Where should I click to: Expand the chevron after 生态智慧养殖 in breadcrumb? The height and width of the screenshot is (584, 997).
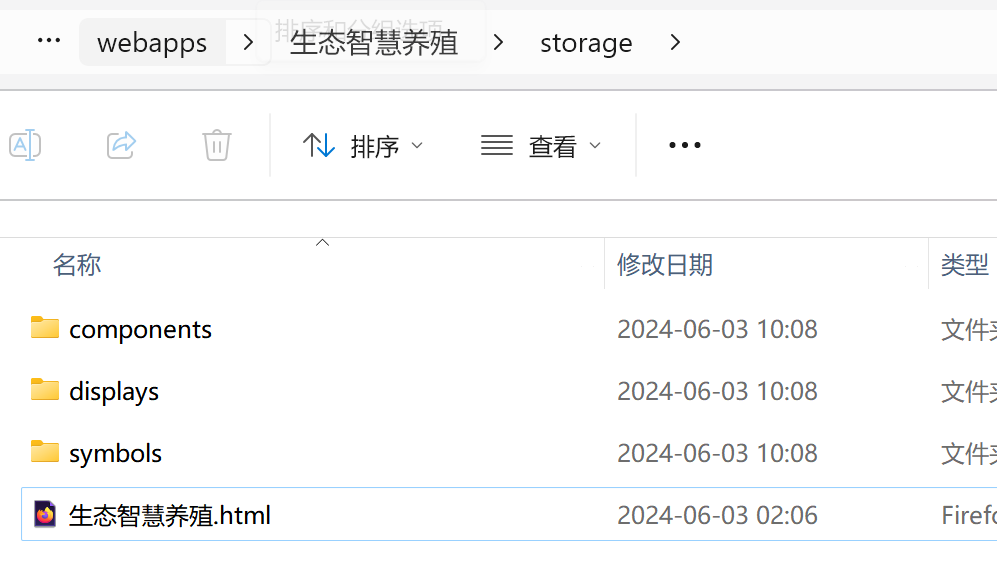498,42
